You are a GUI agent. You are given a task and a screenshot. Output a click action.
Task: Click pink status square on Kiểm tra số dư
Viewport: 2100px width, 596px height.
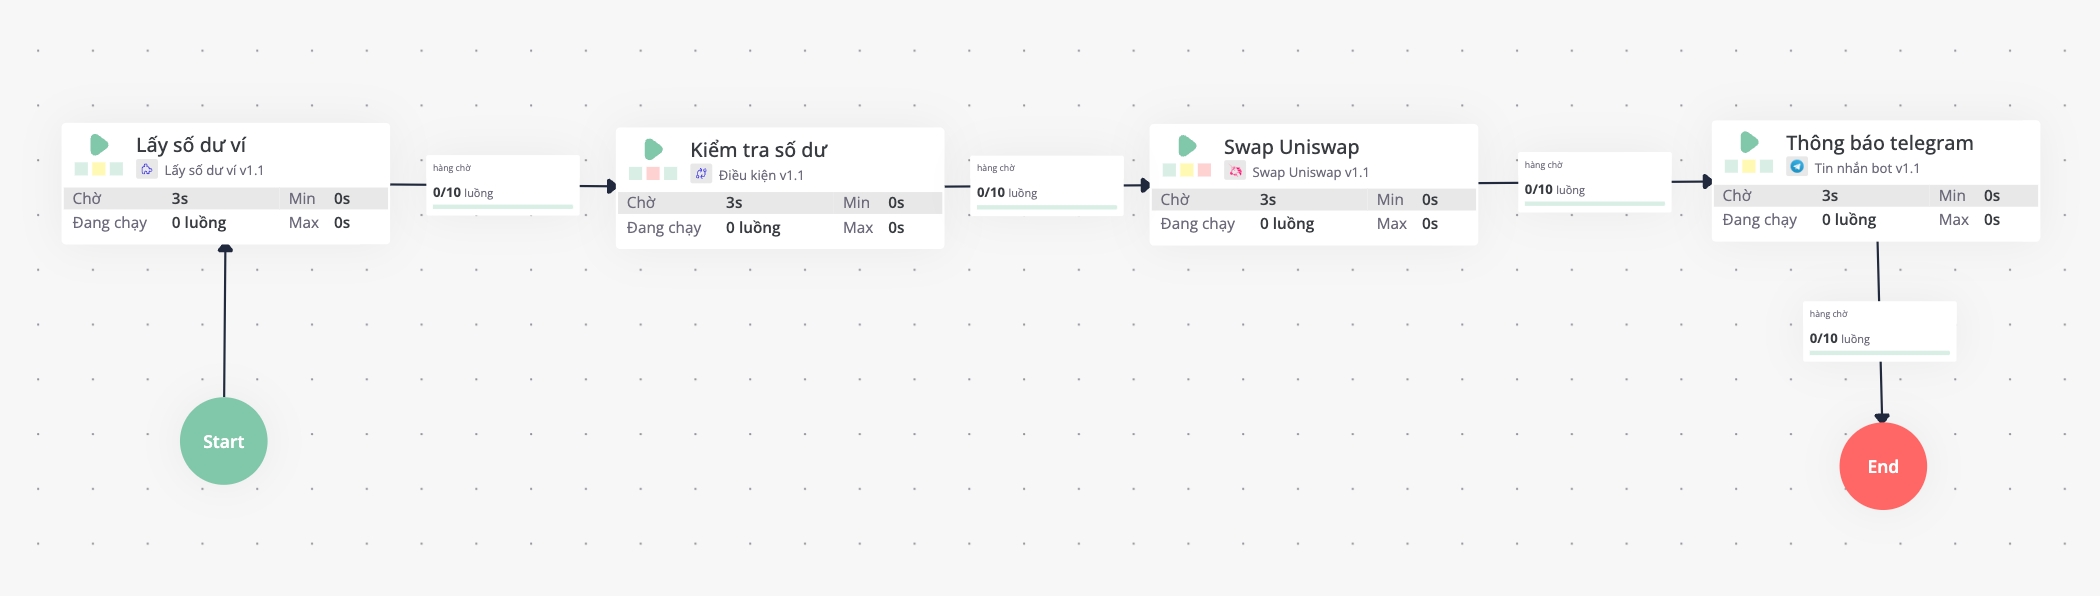click(653, 174)
